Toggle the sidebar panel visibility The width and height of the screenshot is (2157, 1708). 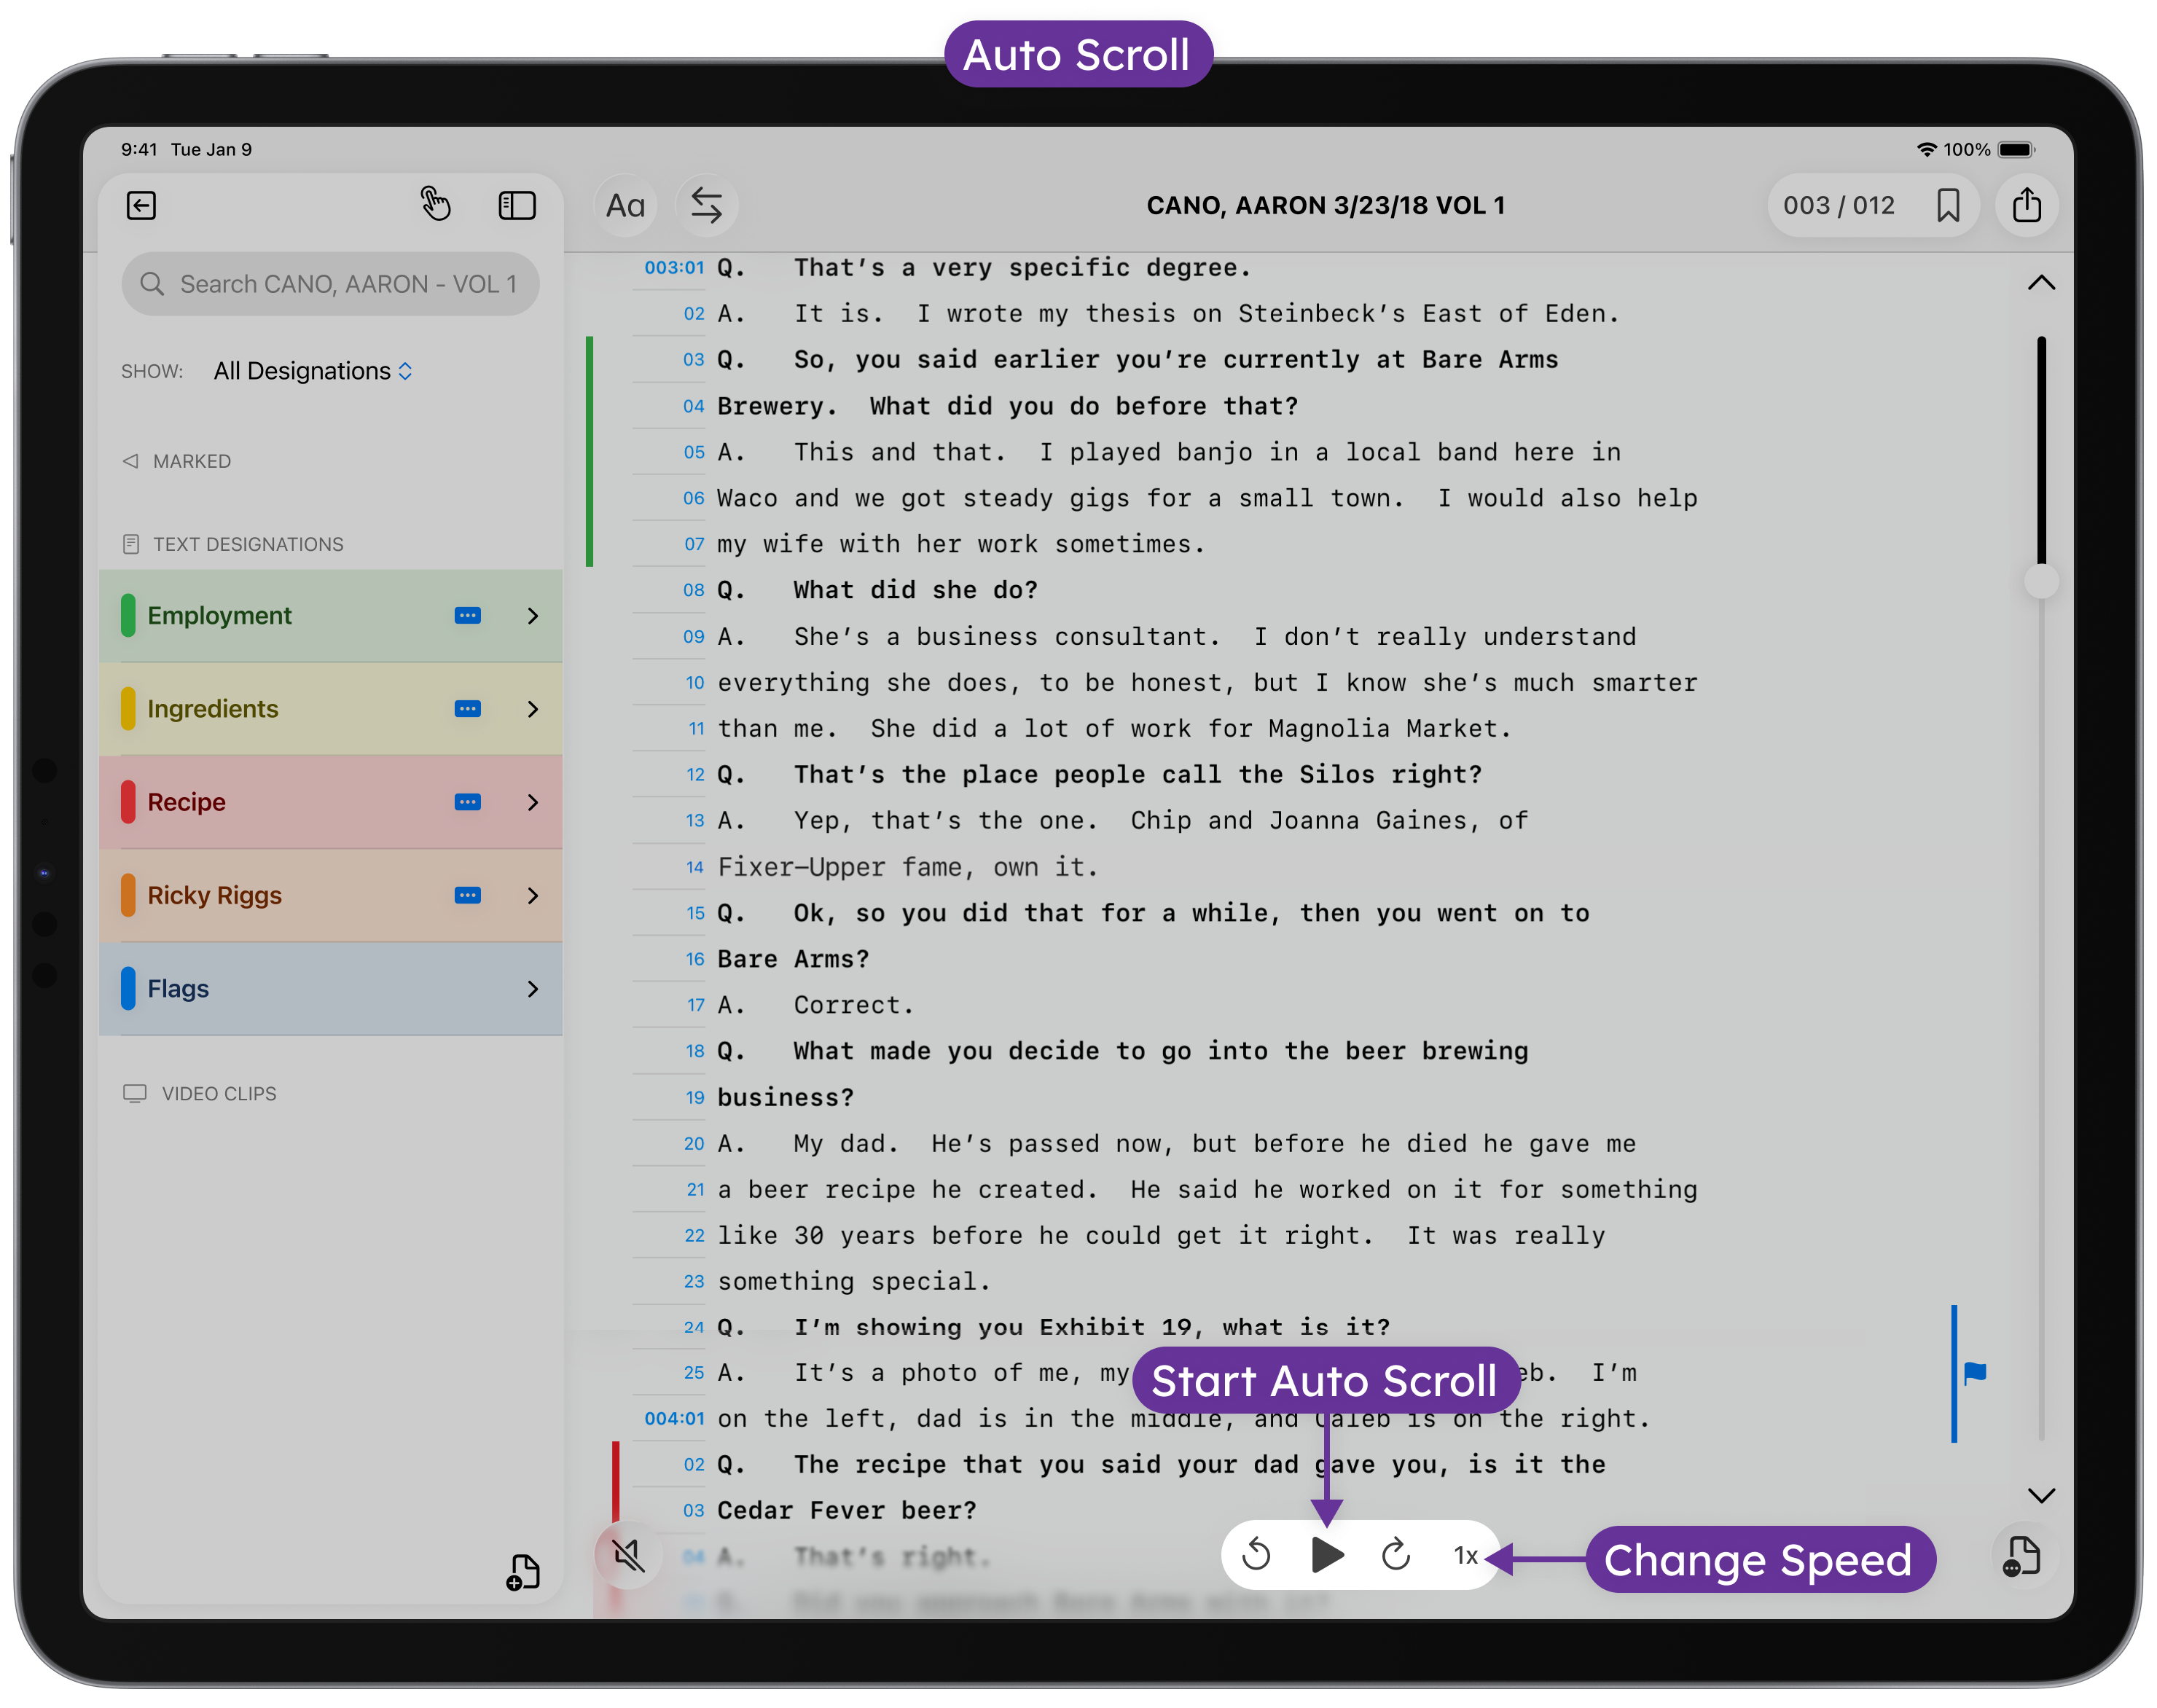click(x=517, y=206)
